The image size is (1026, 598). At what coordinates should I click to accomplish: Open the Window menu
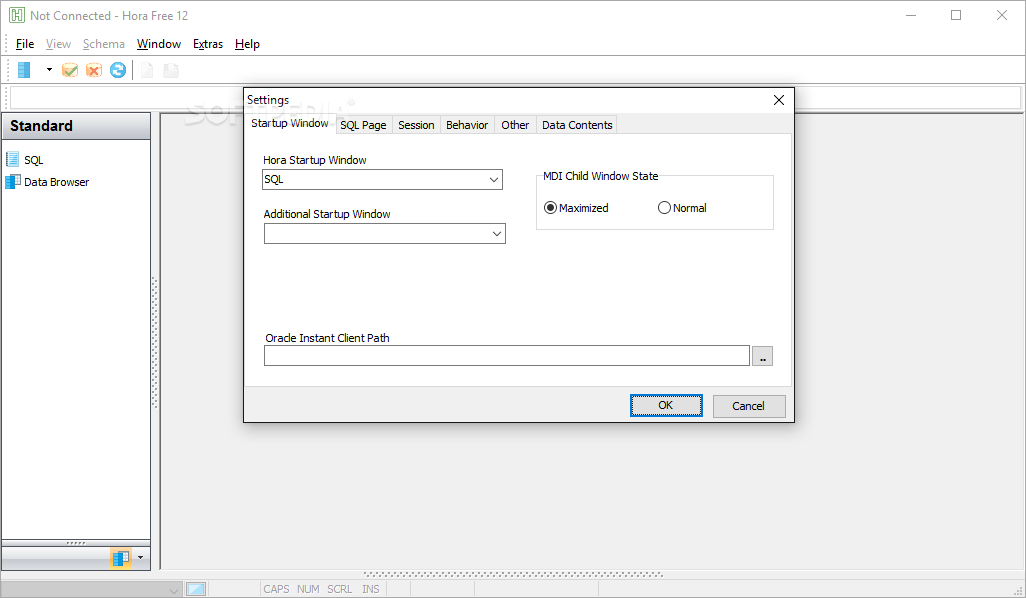pos(159,44)
